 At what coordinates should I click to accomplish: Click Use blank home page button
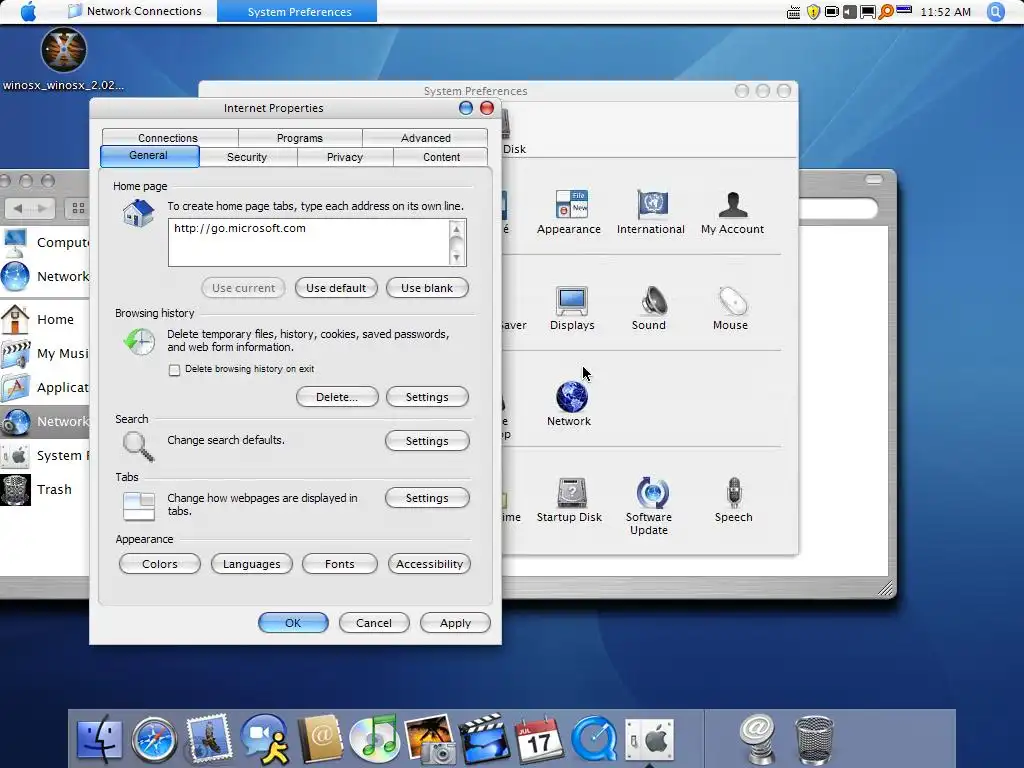click(427, 288)
